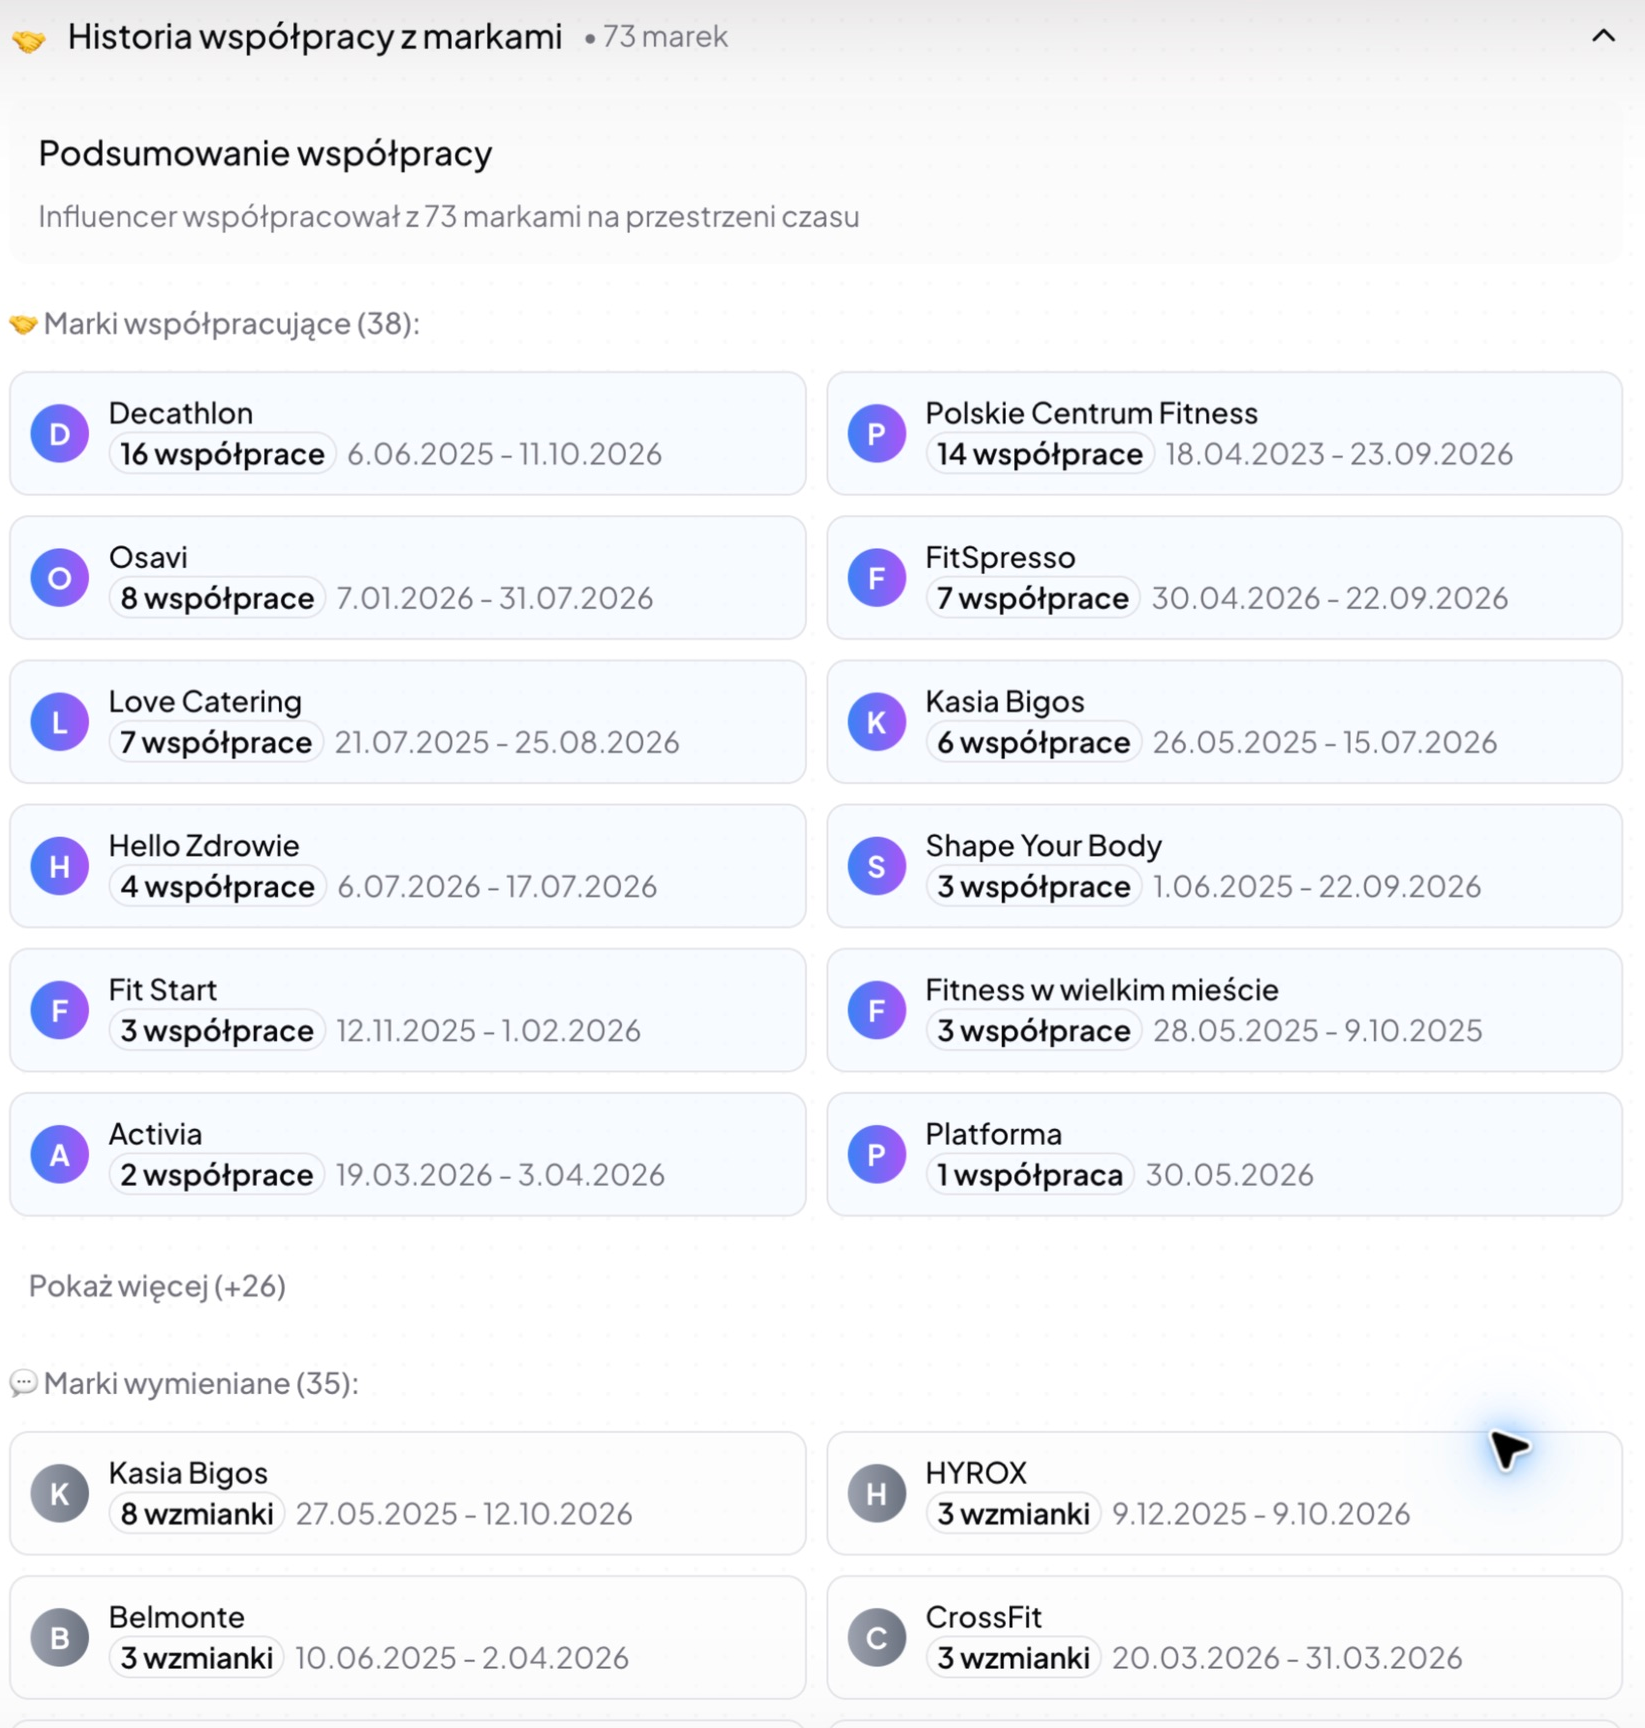Click the Platforma date 30.05.2026
The image size is (1645, 1728).
(x=1229, y=1174)
